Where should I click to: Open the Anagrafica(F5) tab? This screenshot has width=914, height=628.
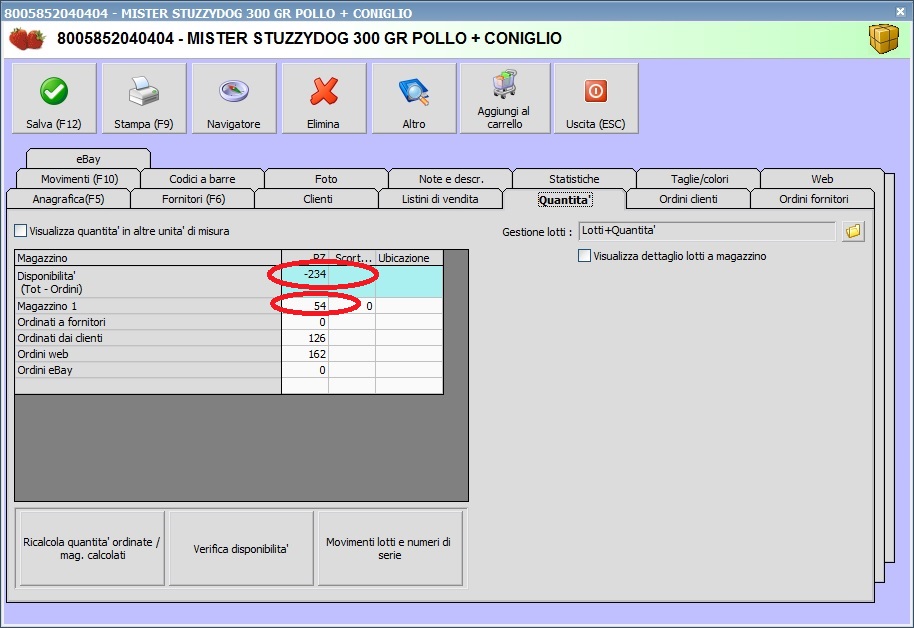68,199
